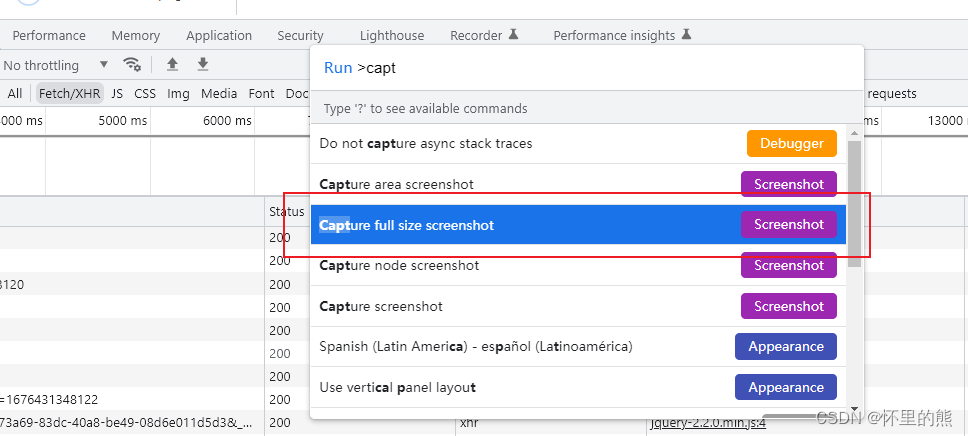Image resolution: width=968 pixels, height=436 pixels.
Task: Select Capture node screenshot command
Action: pyautogui.click(x=578, y=266)
